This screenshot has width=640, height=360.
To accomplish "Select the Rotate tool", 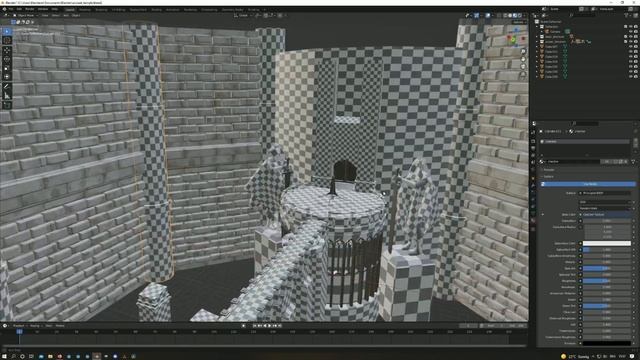I will pos(7,60).
